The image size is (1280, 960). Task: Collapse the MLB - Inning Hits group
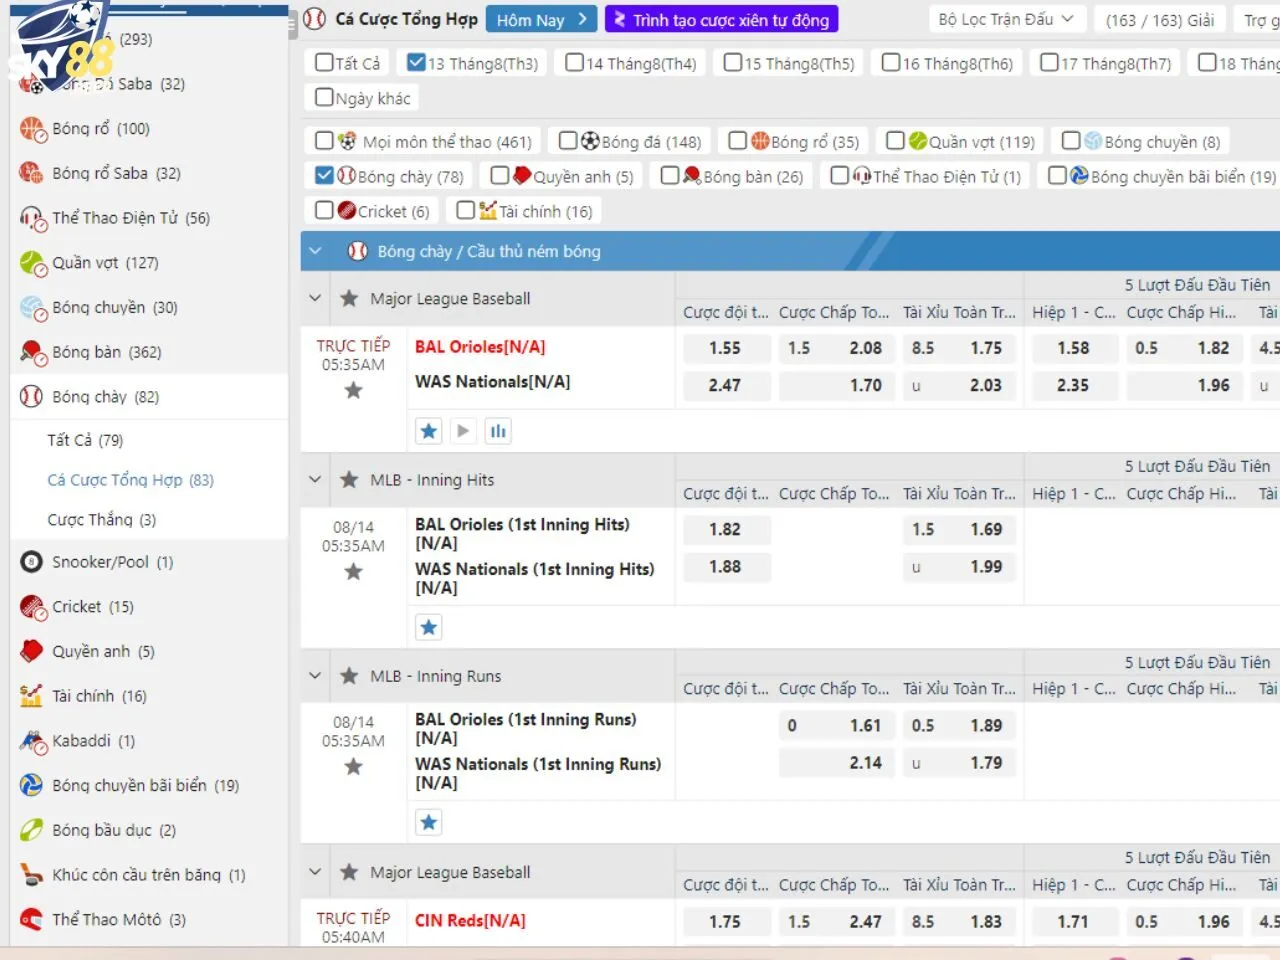coord(316,480)
